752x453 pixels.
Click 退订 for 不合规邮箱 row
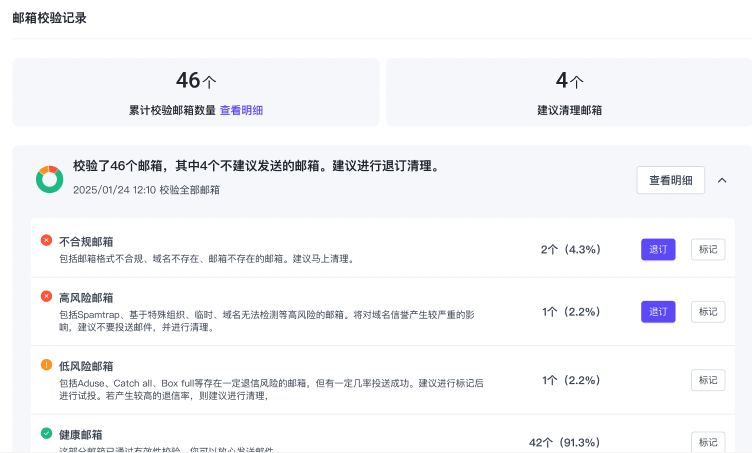click(x=658, y=249)
